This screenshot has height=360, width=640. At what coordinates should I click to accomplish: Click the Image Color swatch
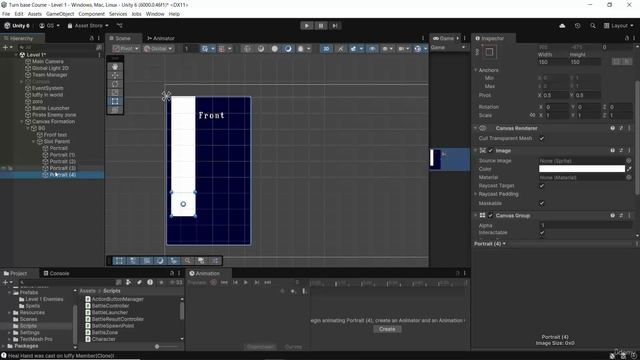582,169
